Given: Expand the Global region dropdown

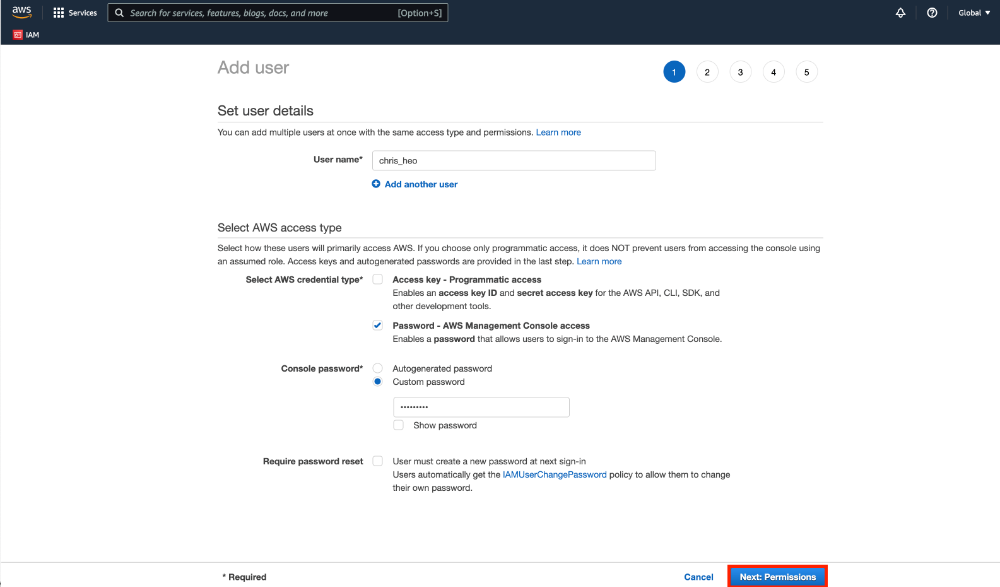Looking at the screenshot, I should pos(974,13).
